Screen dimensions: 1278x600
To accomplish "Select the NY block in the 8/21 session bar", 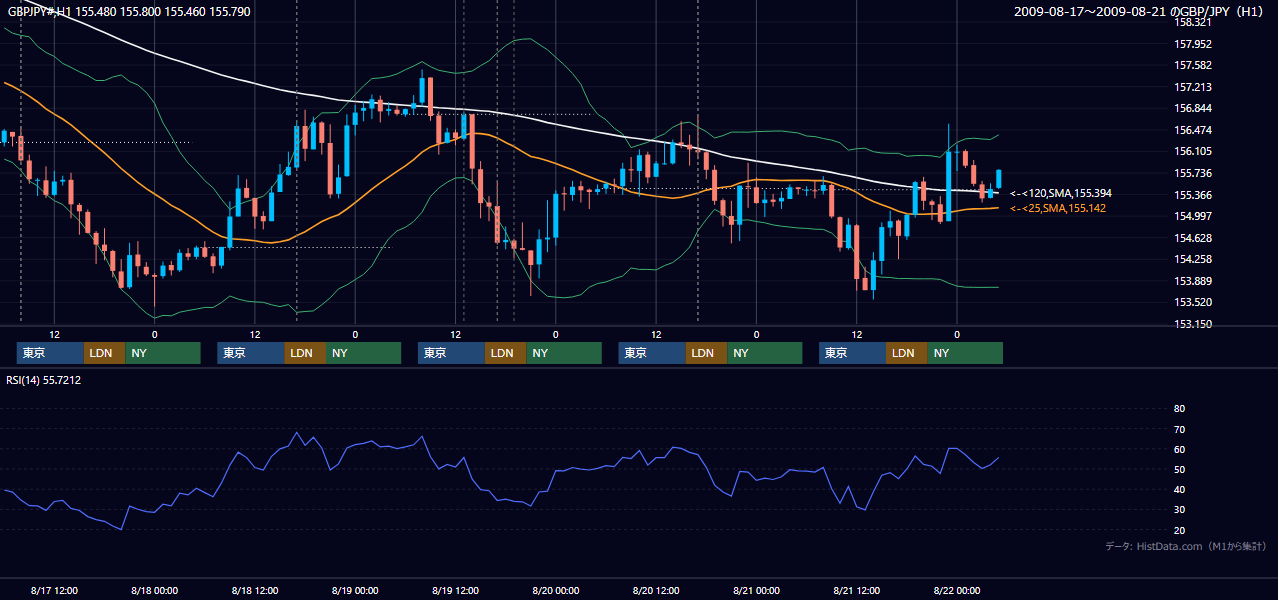I will [965, 353].
